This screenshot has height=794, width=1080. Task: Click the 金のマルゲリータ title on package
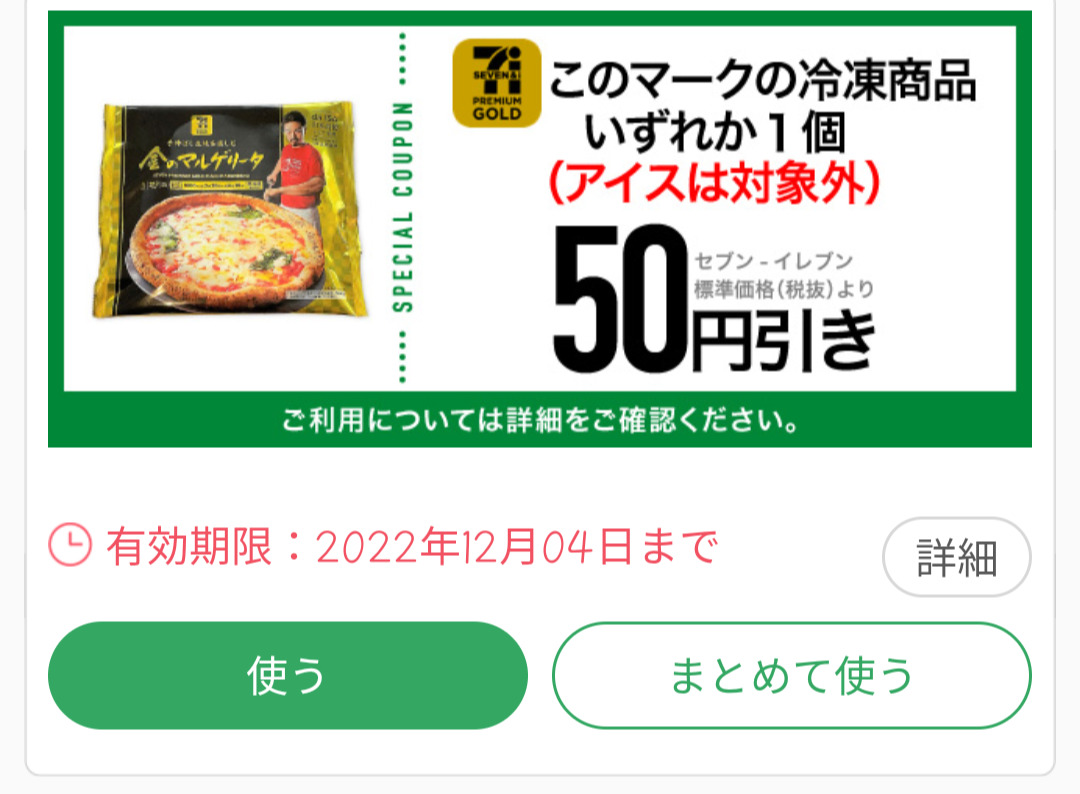pyautogui.click(x=201, y=160)
